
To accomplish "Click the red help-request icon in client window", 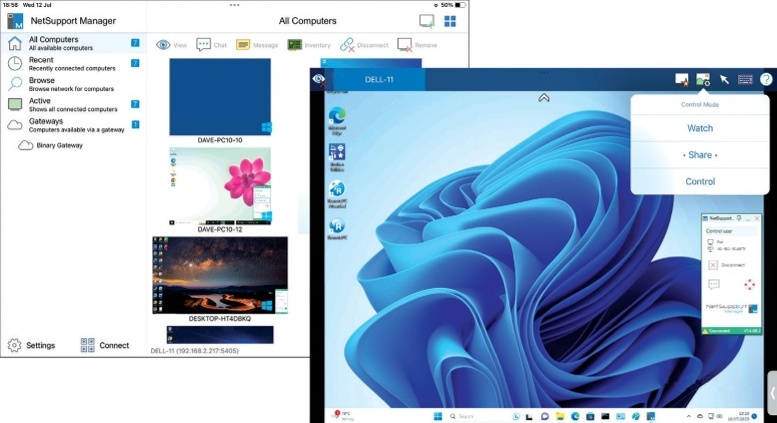I will click(x=749, y=284).
